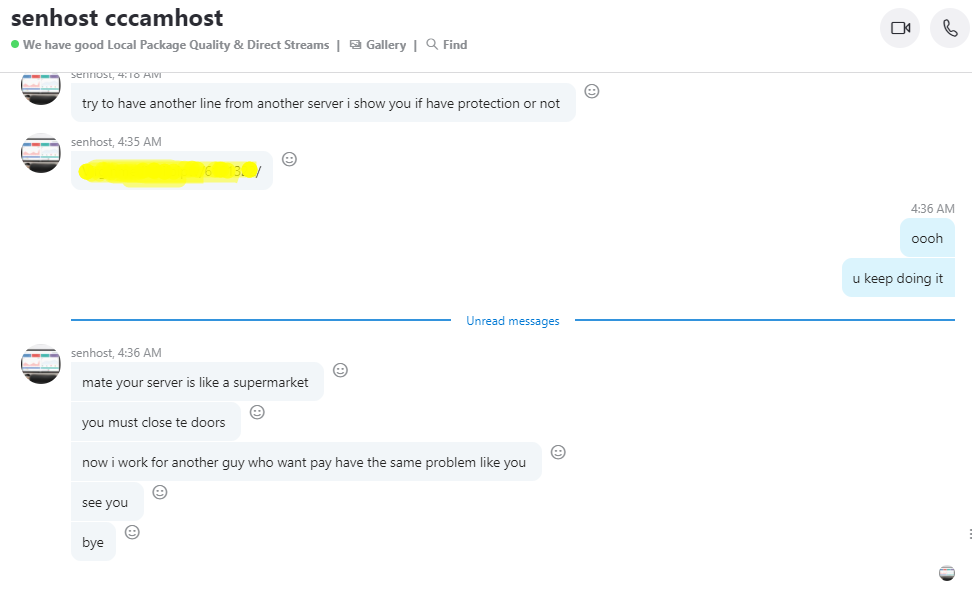Click the Unread messages divider label
This screenshot has height=599, width=972.
coord(513,321)
